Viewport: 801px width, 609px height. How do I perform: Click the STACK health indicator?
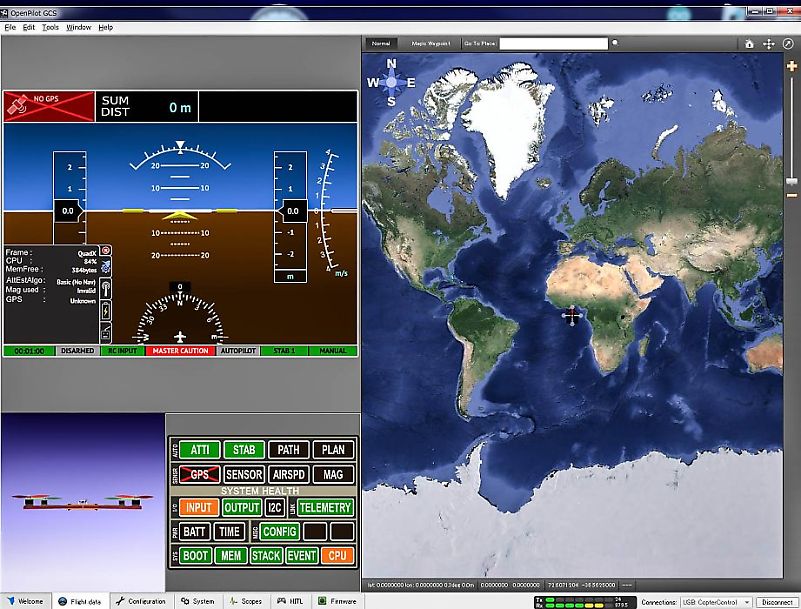(x=266, y=556)
